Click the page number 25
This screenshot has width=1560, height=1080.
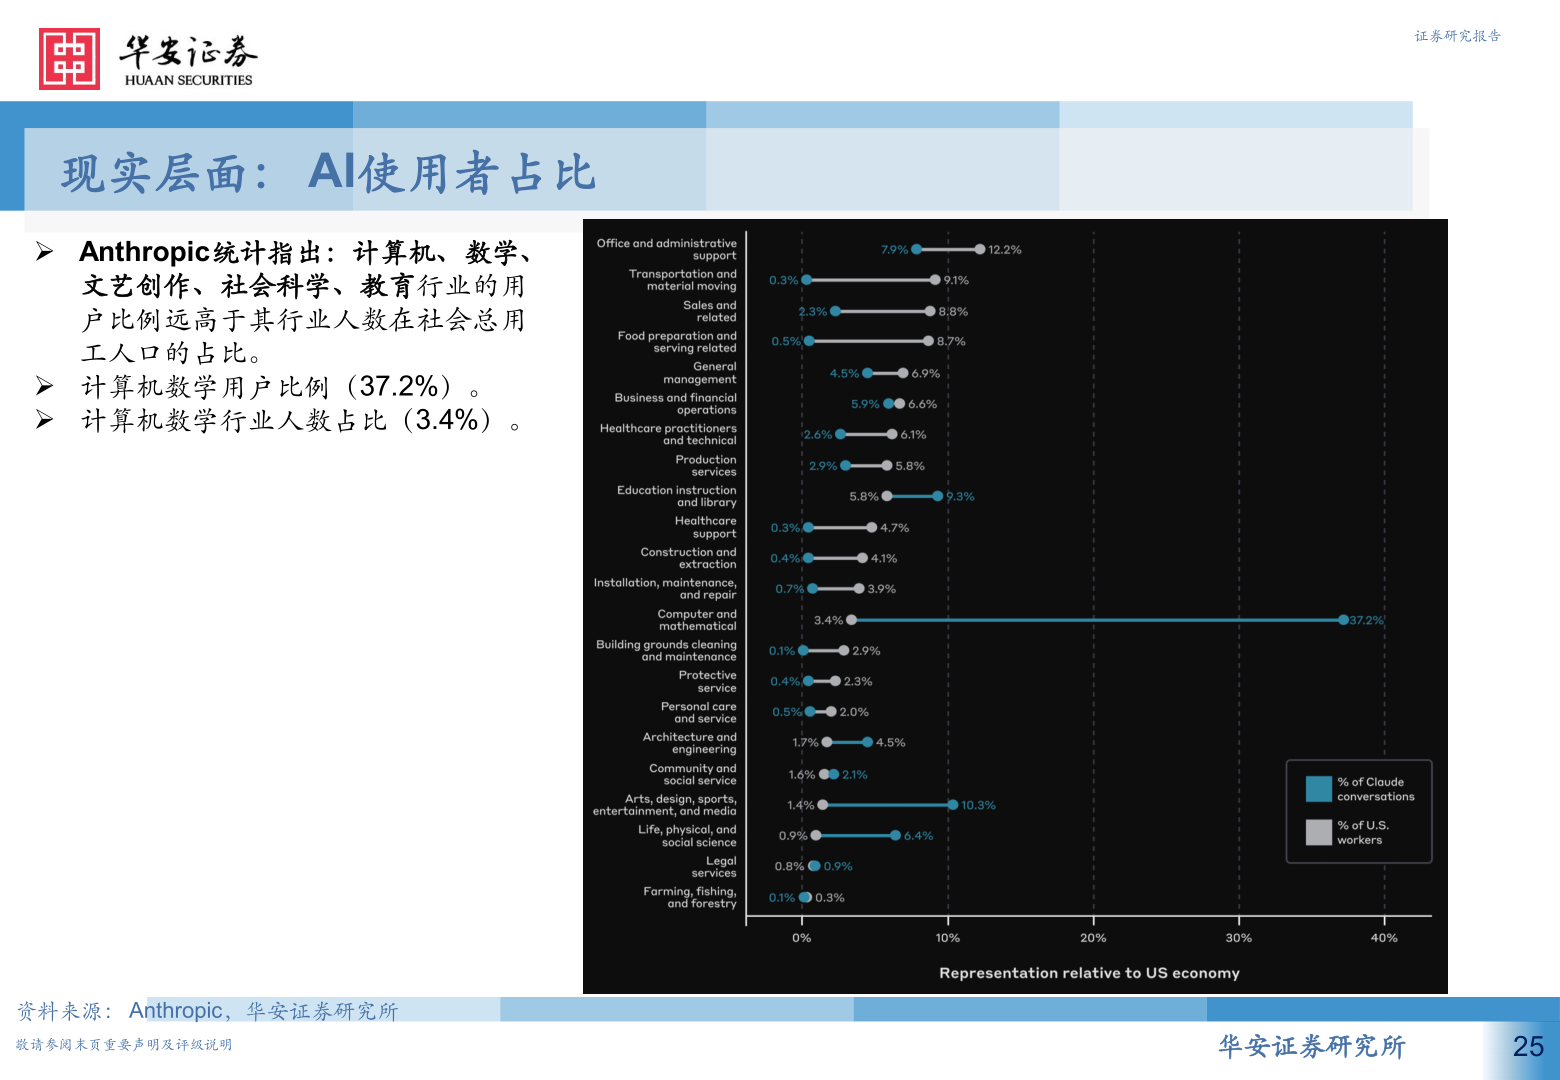click(1528, 1046)
